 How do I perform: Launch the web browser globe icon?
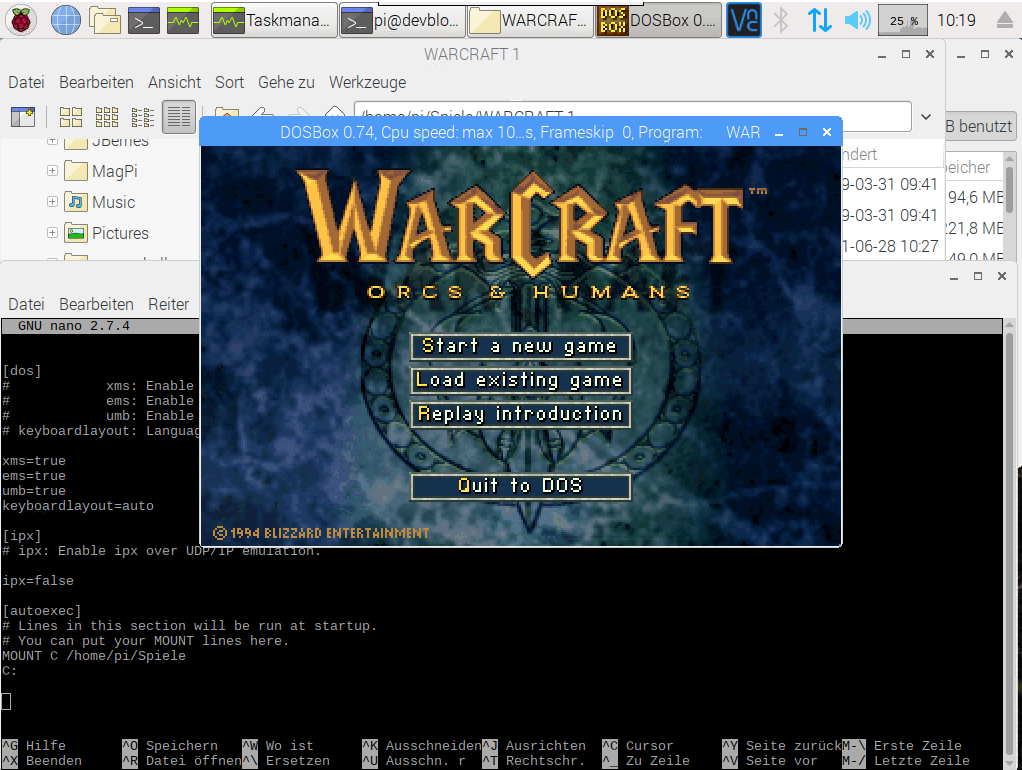coord(66,20)
